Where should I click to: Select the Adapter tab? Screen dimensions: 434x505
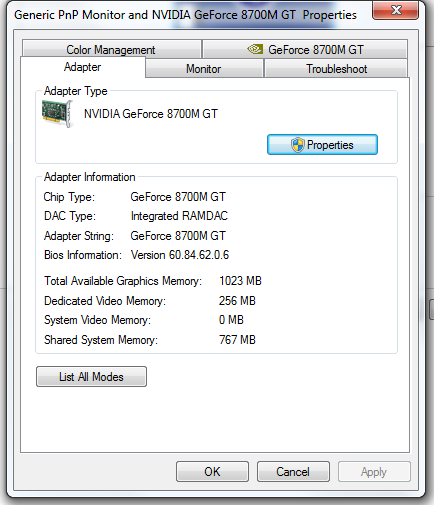[82, 67]
